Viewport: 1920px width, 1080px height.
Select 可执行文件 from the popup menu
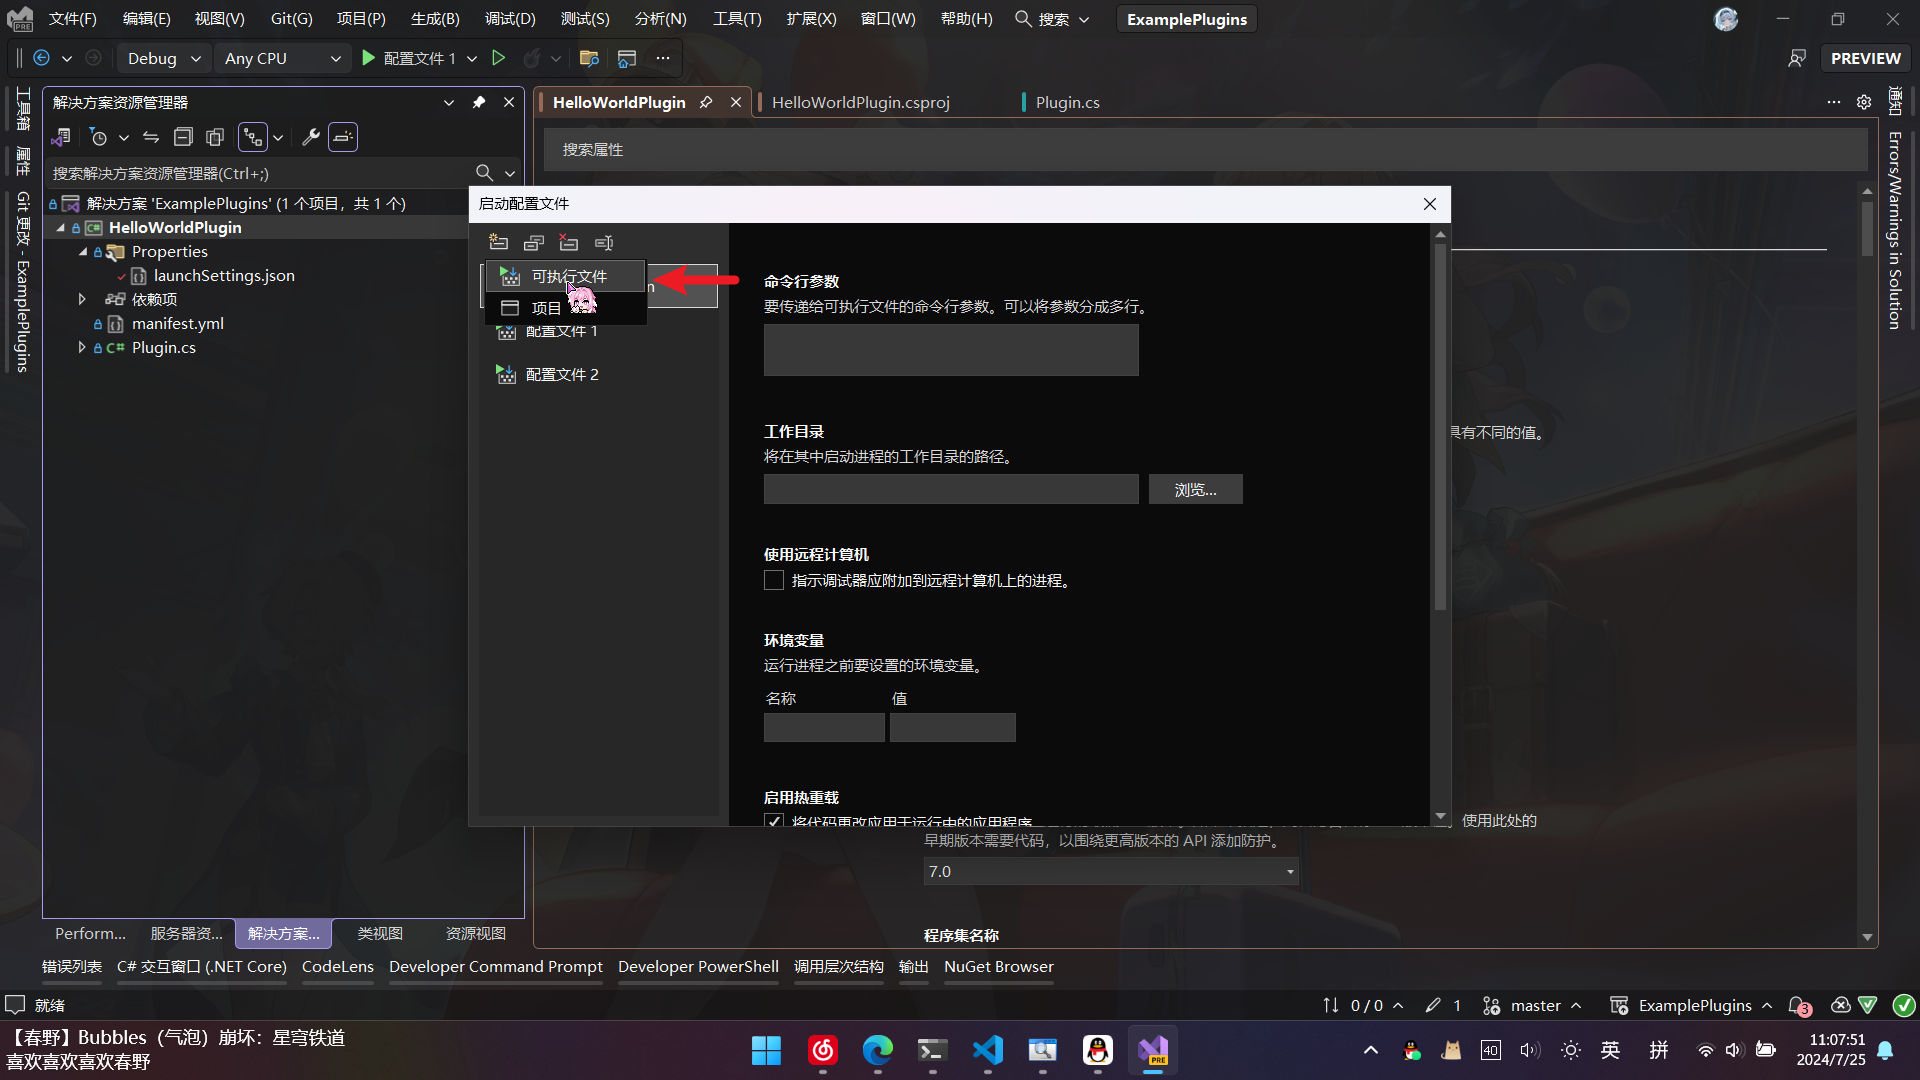click(567, 276)
